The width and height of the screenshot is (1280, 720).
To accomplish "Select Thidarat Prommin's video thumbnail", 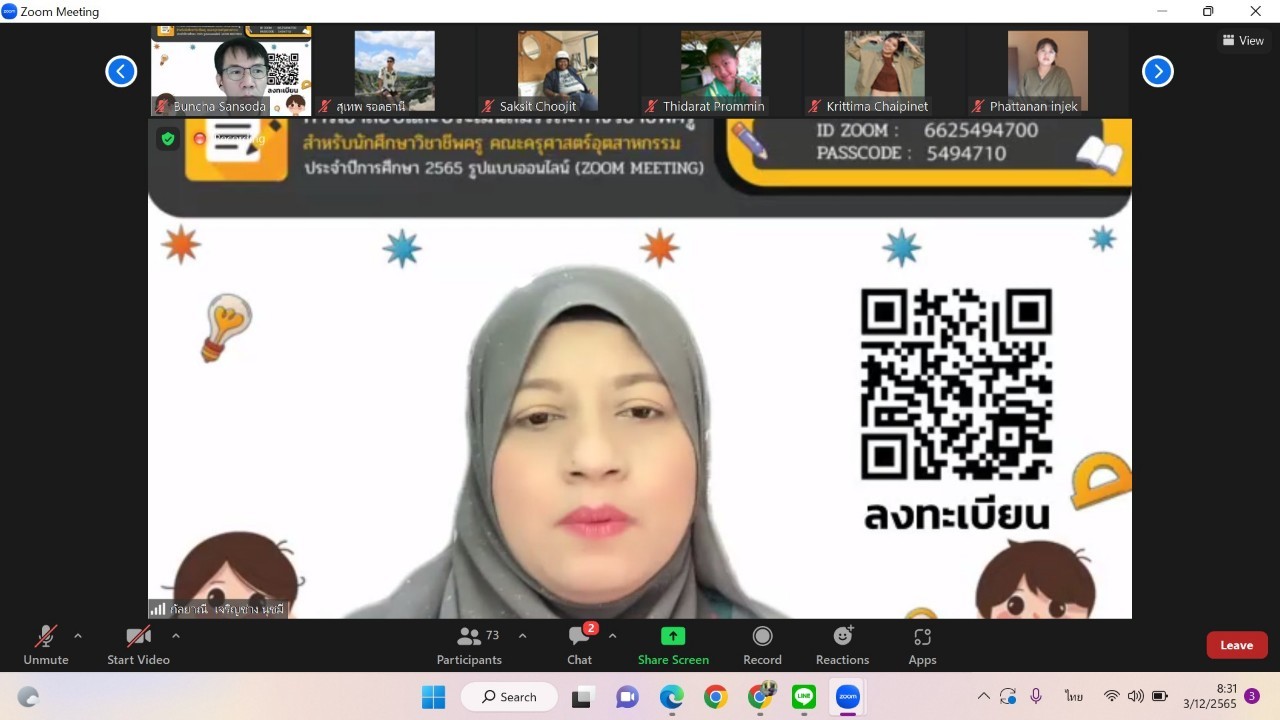I will (x=721, y=70).
